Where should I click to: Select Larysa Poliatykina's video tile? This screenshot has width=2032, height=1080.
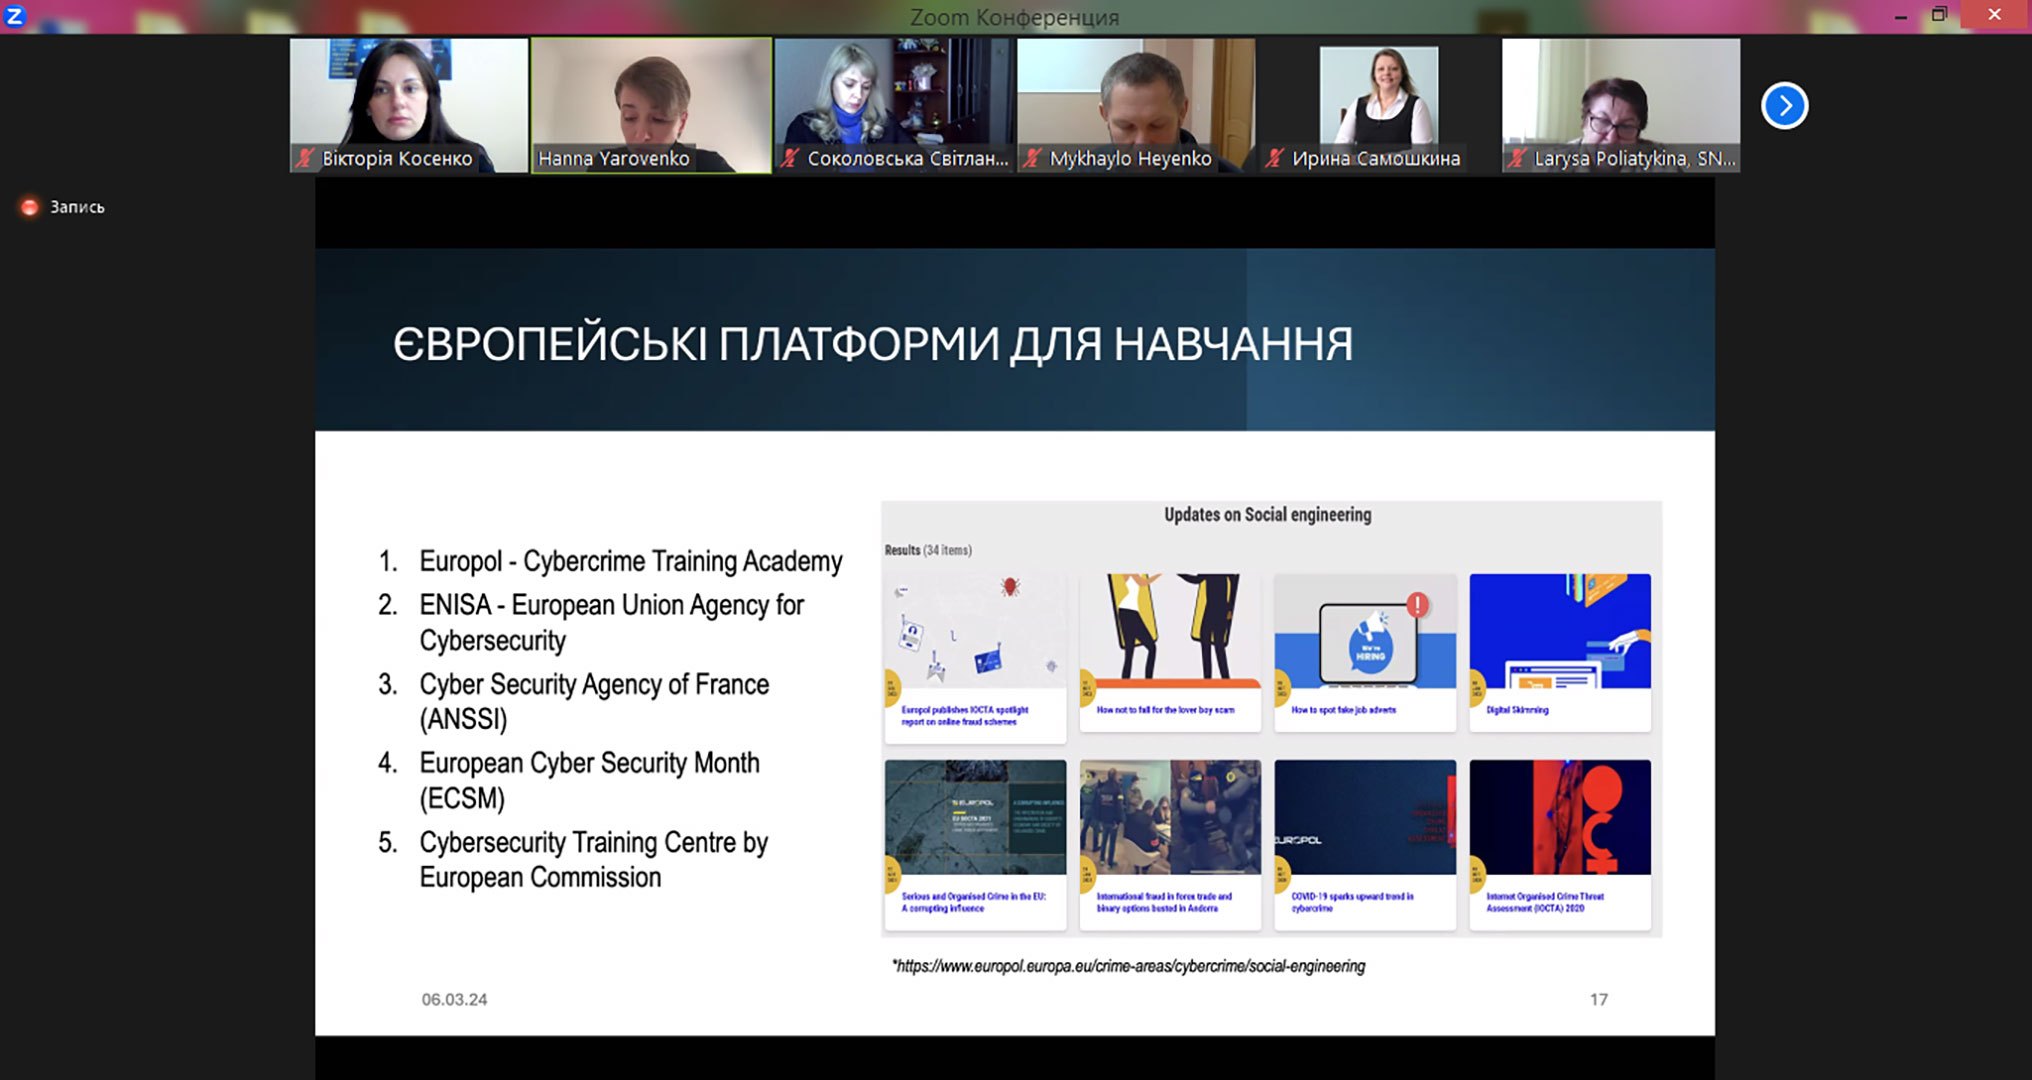[x=1621, y=105]
